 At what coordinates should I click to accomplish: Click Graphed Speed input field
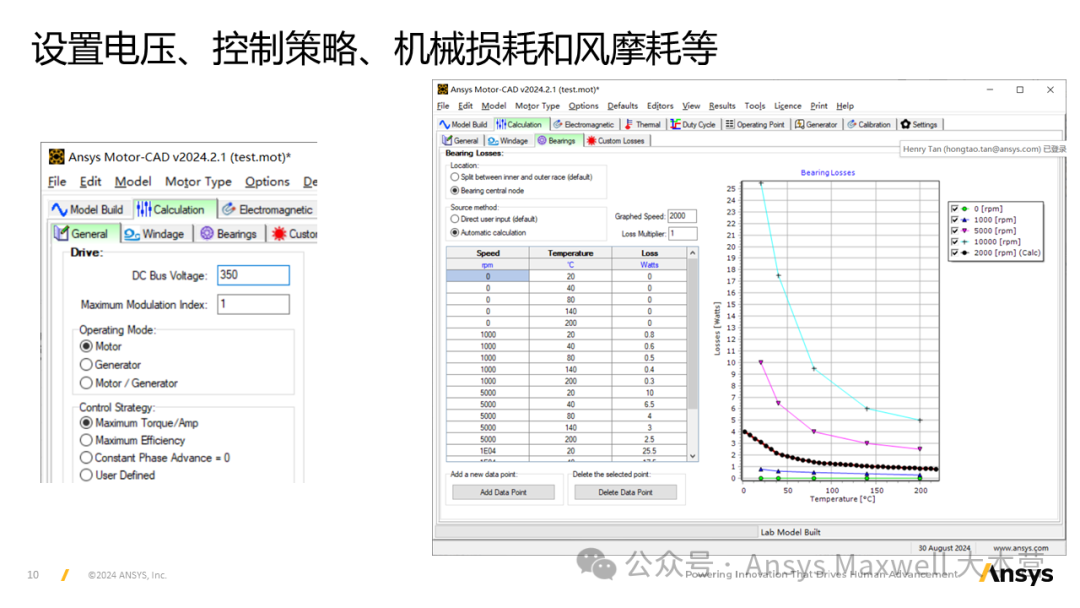click(x=682, y=216)
